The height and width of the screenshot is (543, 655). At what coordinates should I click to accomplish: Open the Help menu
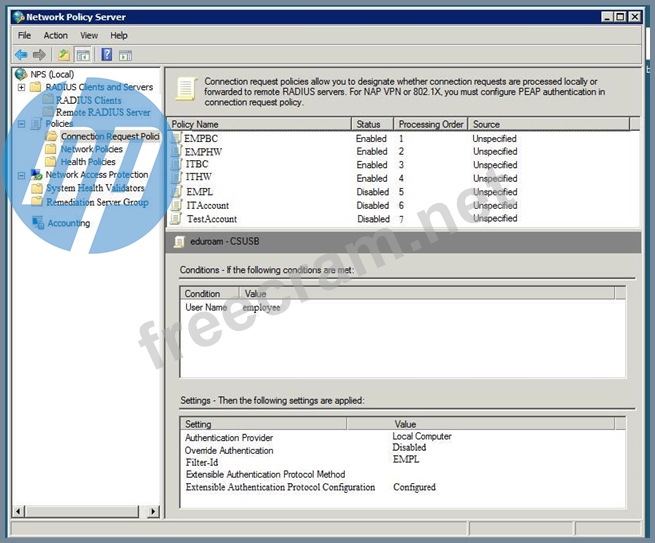pos(119,36)
